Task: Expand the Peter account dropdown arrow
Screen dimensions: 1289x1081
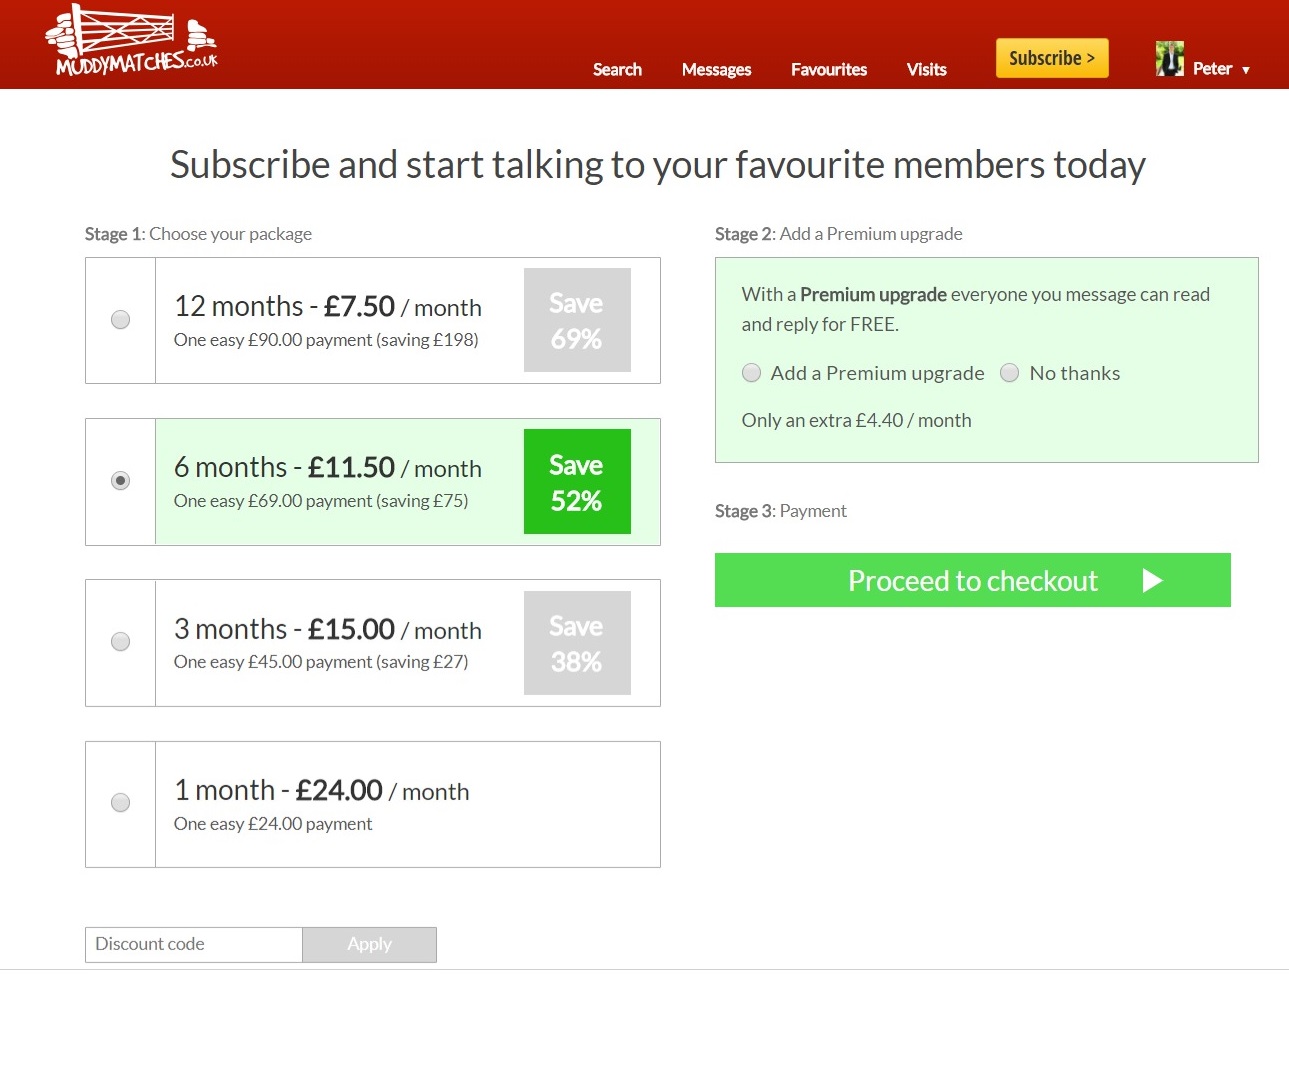Action: coord(1246,70)
